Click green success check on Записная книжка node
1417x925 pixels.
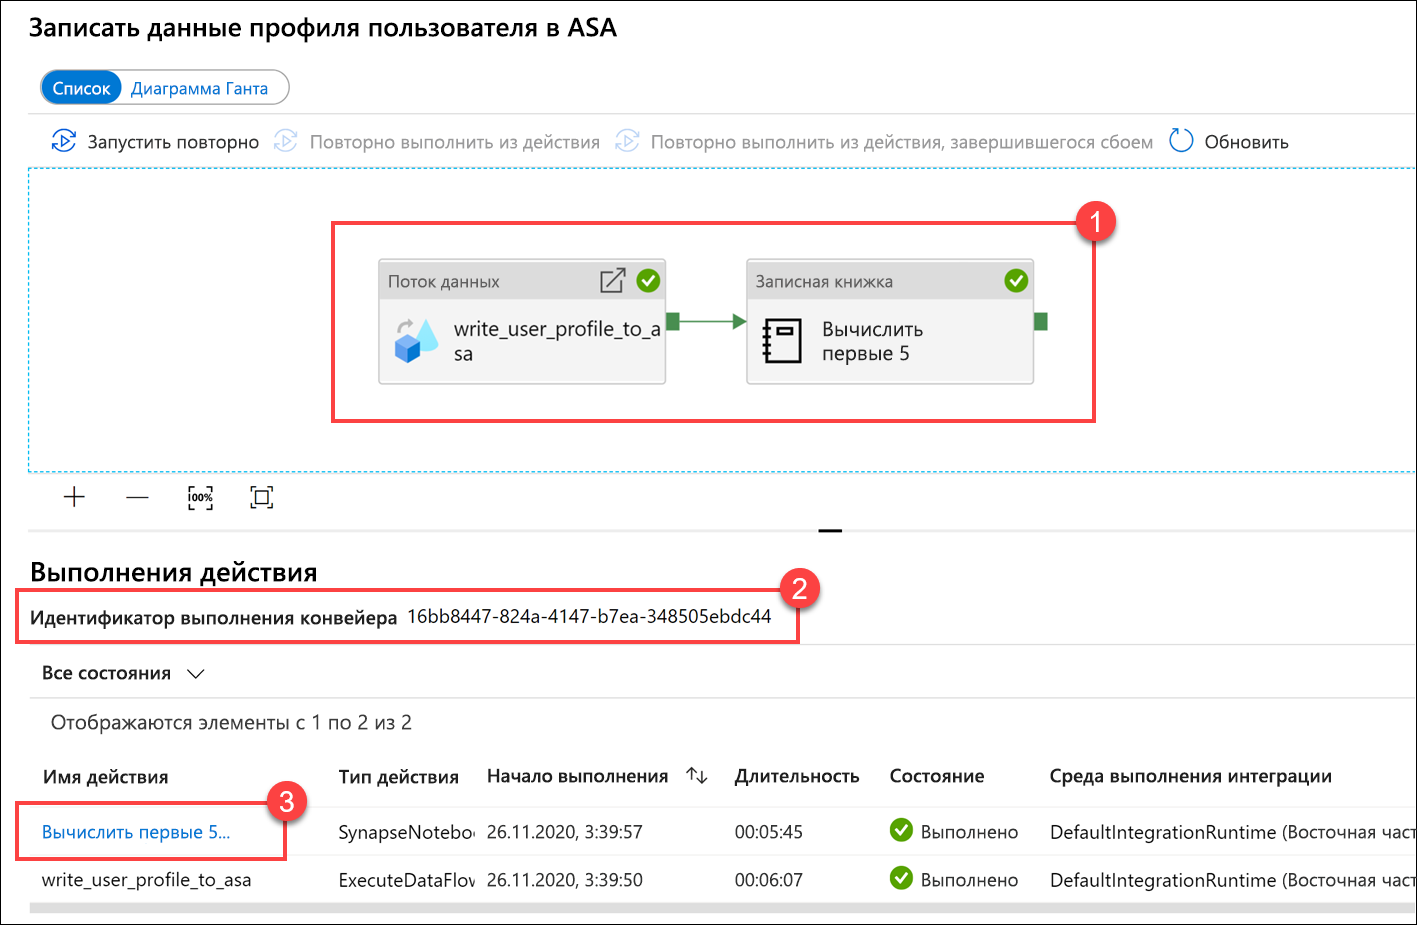click(1016, 281)
